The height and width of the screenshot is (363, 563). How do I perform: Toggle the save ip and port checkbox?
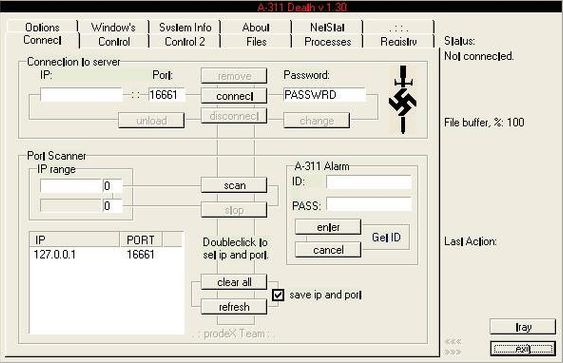pyautogui.click(x=278, y=295)
